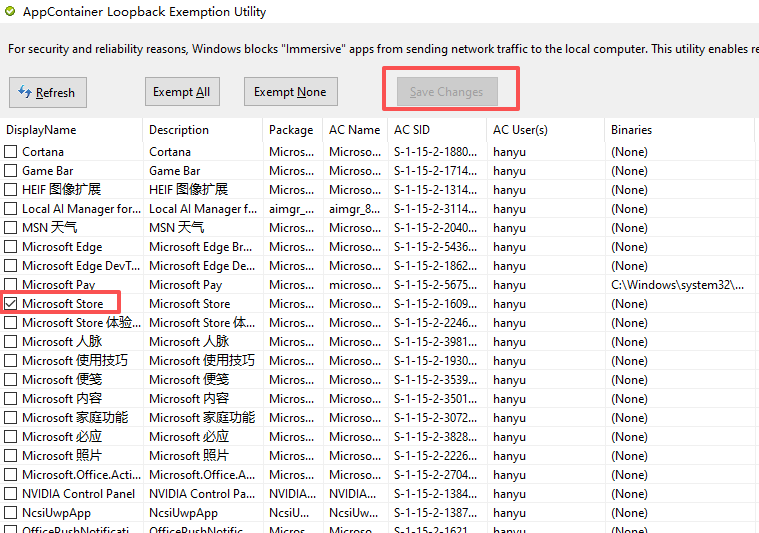Select Game Bar description cell
The image size is (759, 533).
tap(174, 170)
